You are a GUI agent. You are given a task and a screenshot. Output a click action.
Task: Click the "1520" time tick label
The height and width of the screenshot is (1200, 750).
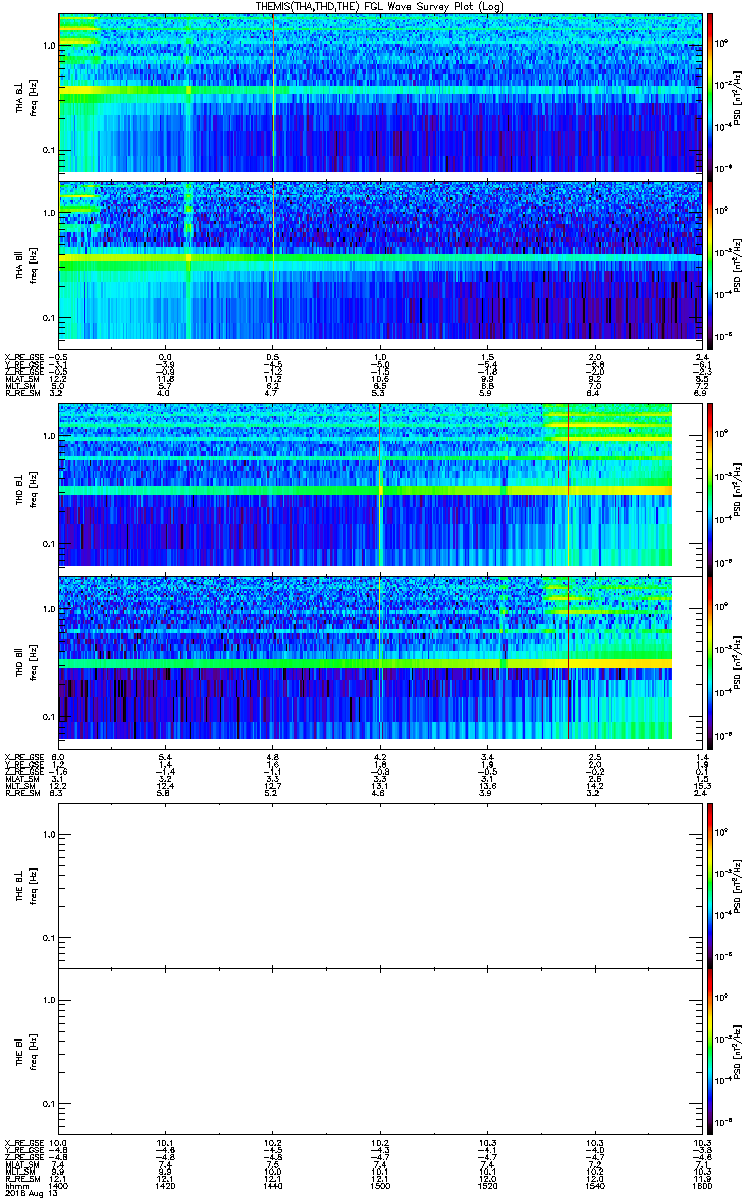coord(486,1185)
